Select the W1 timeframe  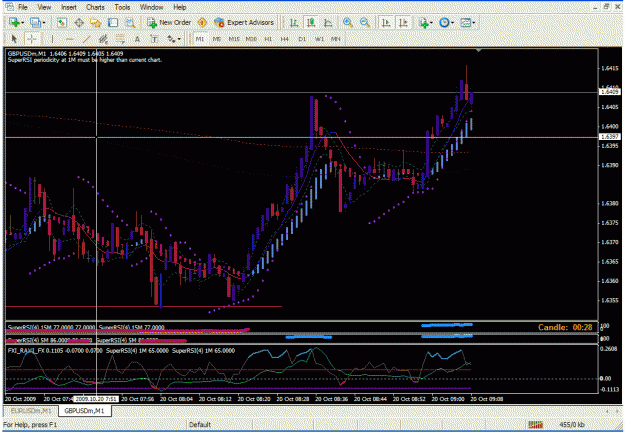click(319, 39)
